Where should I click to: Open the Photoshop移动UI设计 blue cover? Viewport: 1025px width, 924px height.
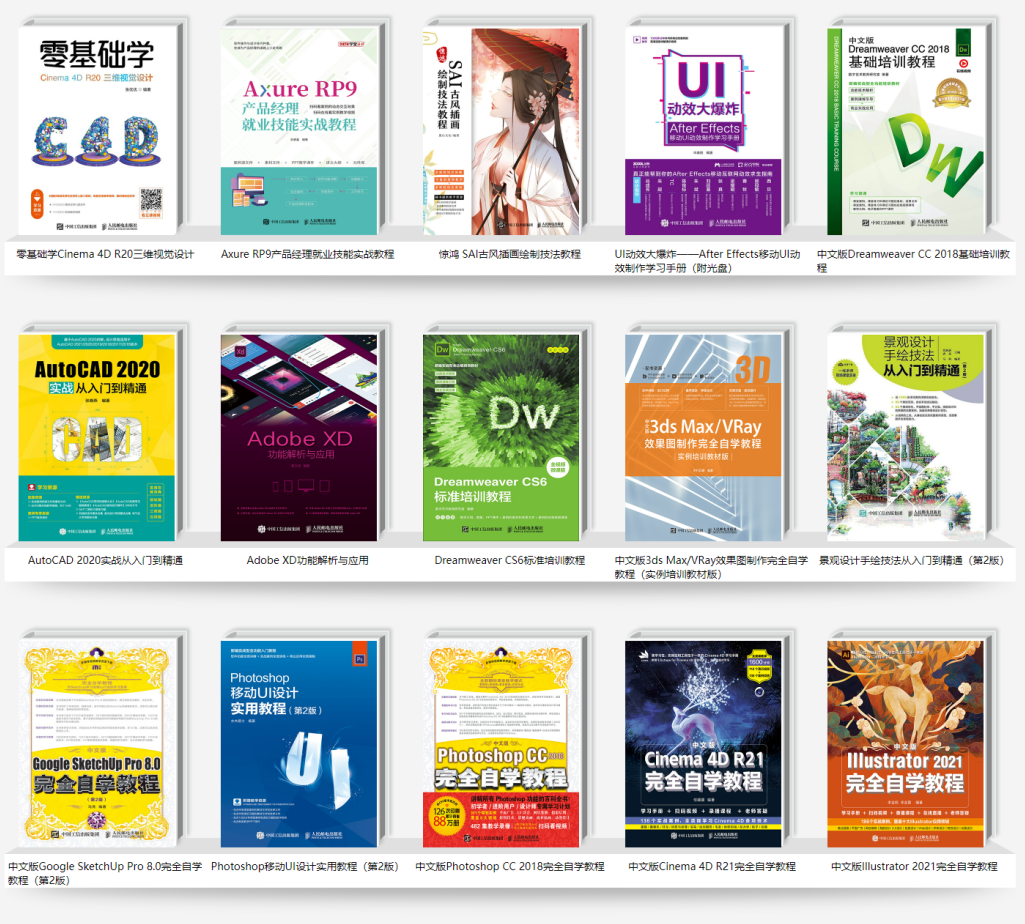click(x=299, y=744)
